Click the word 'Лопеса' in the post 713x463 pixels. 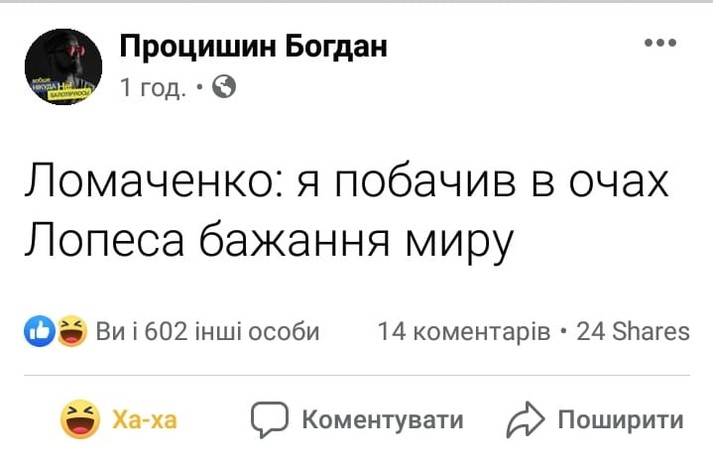tap(101, 243)
